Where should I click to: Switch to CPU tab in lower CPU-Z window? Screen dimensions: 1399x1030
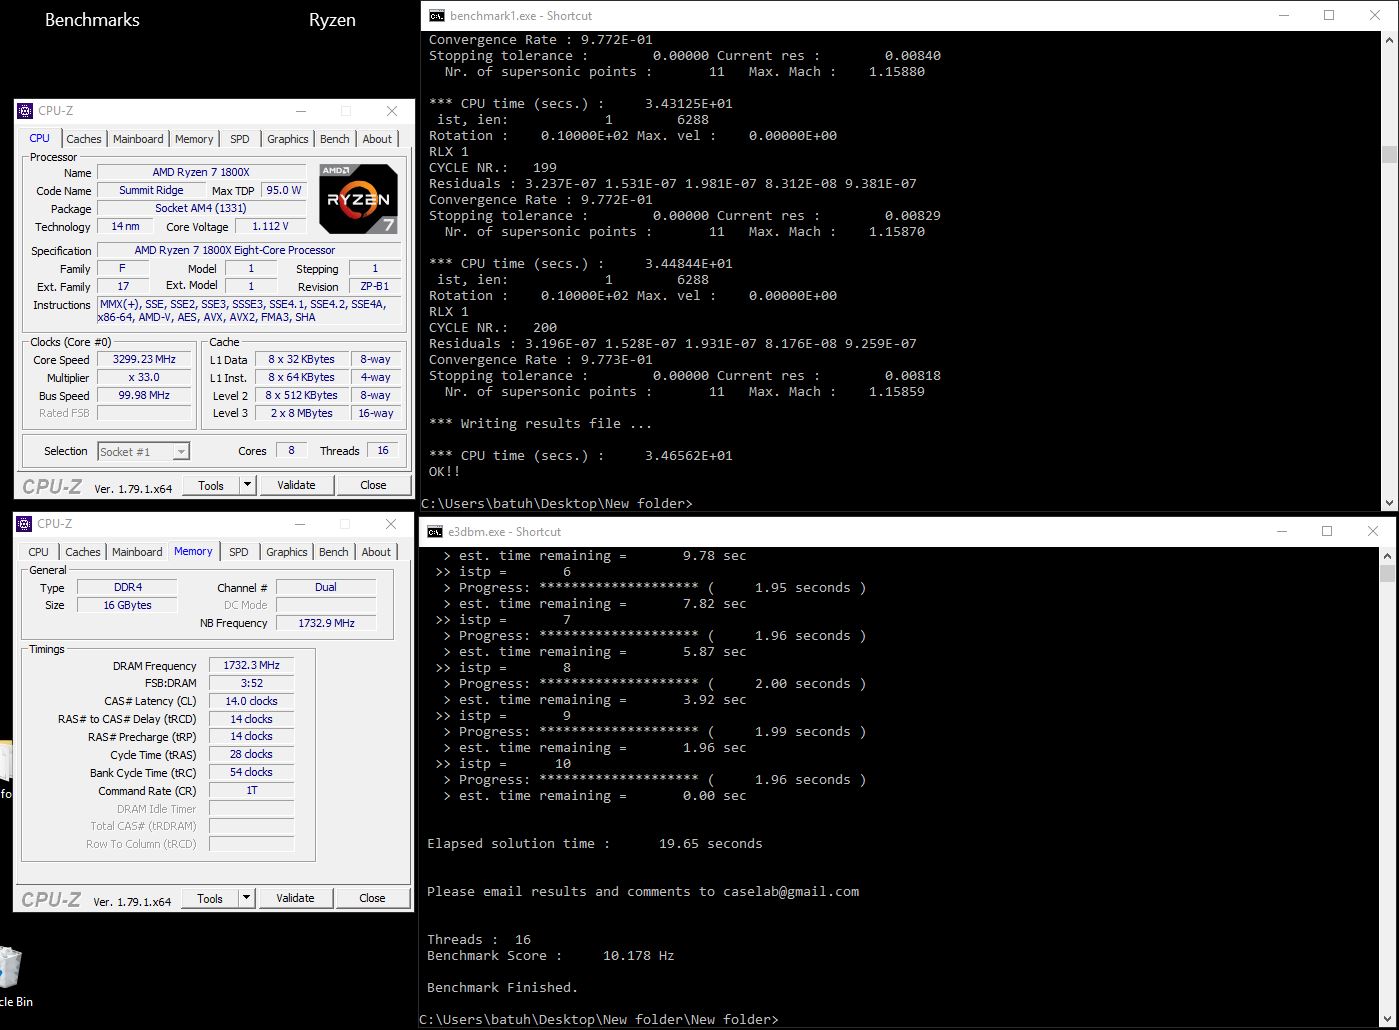click(x=39, y=552)
